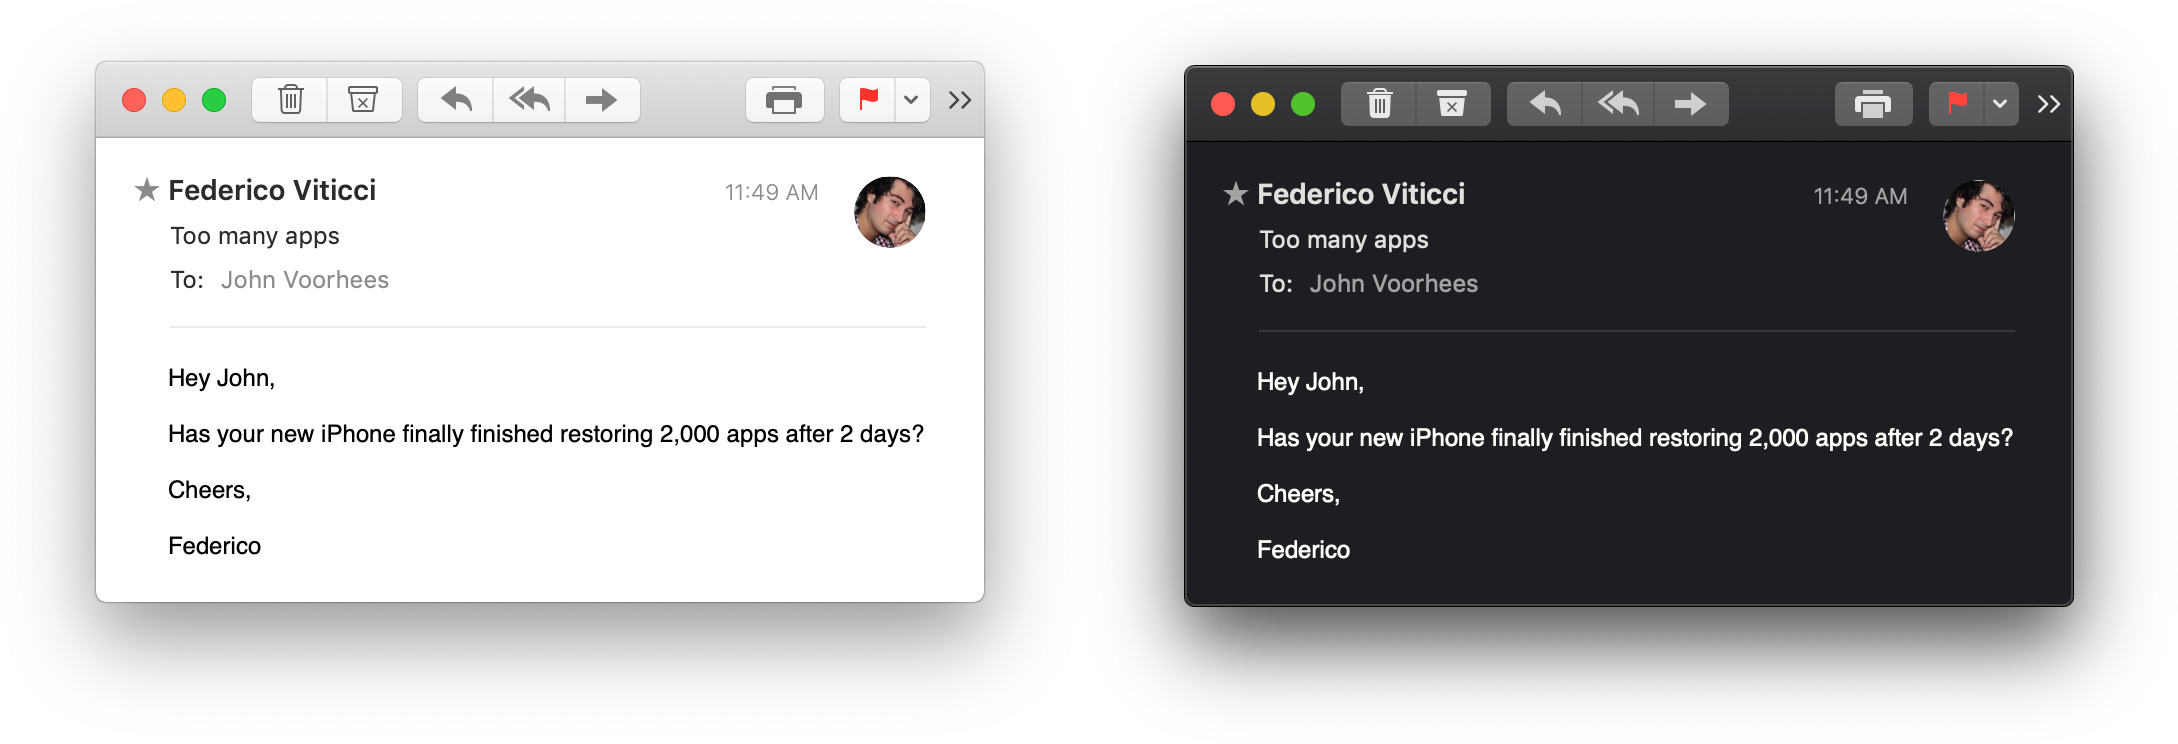
Task: Click Hey John, greeting in light window
Action: click(221, 378)
